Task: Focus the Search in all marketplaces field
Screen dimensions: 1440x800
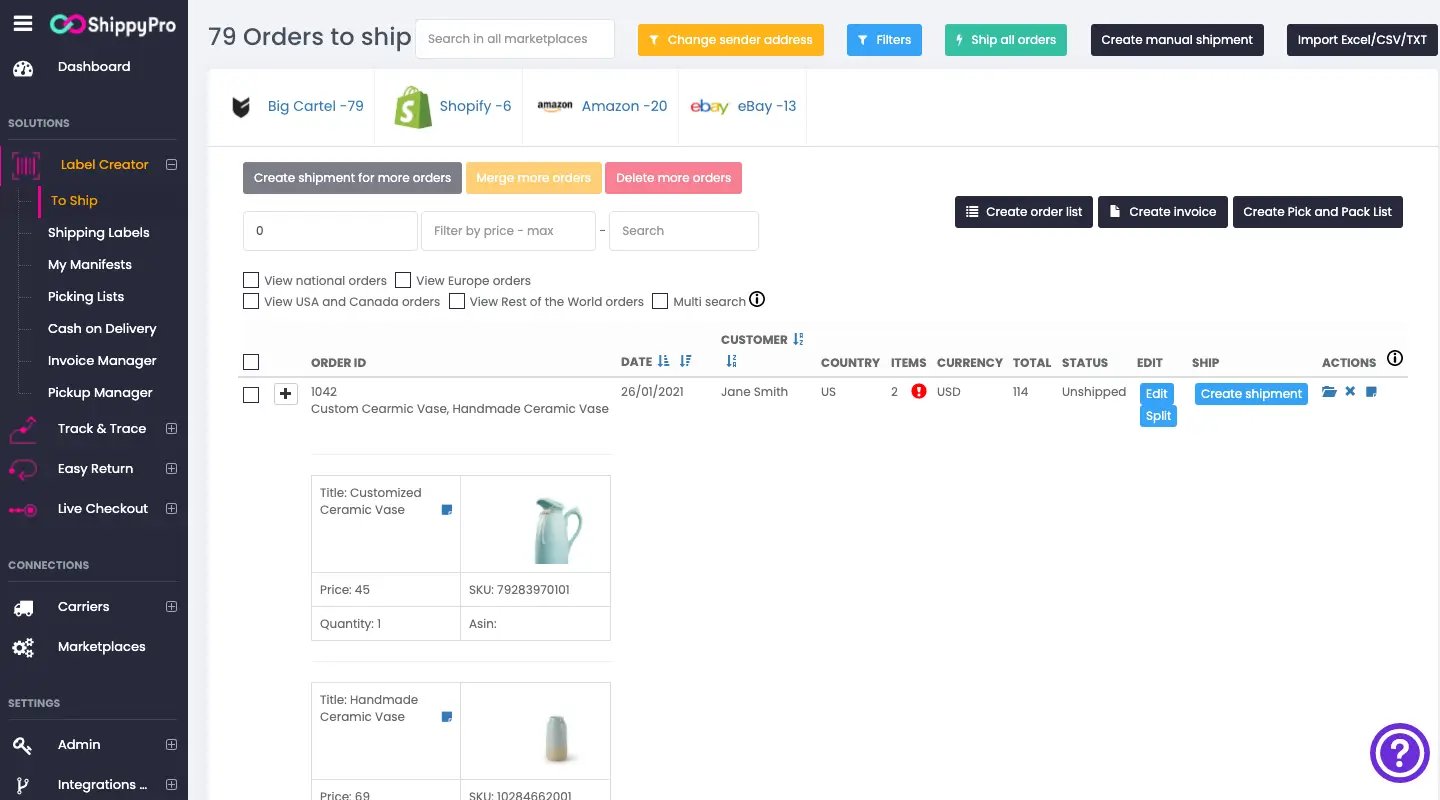Action: (x=515, y=39)
